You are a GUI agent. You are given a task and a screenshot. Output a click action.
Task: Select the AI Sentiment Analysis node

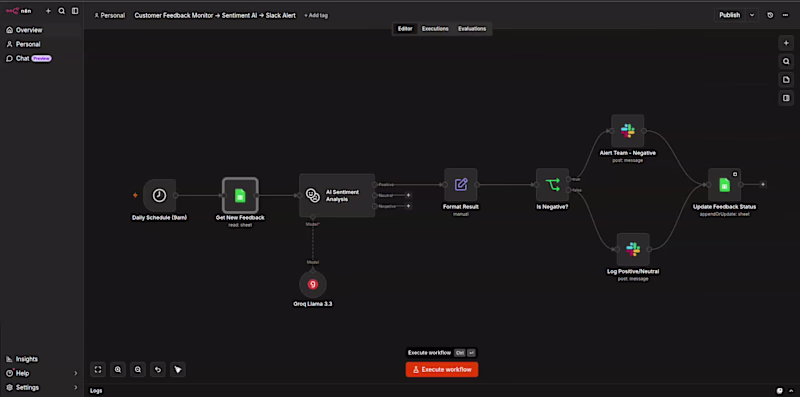pos(337,195)
